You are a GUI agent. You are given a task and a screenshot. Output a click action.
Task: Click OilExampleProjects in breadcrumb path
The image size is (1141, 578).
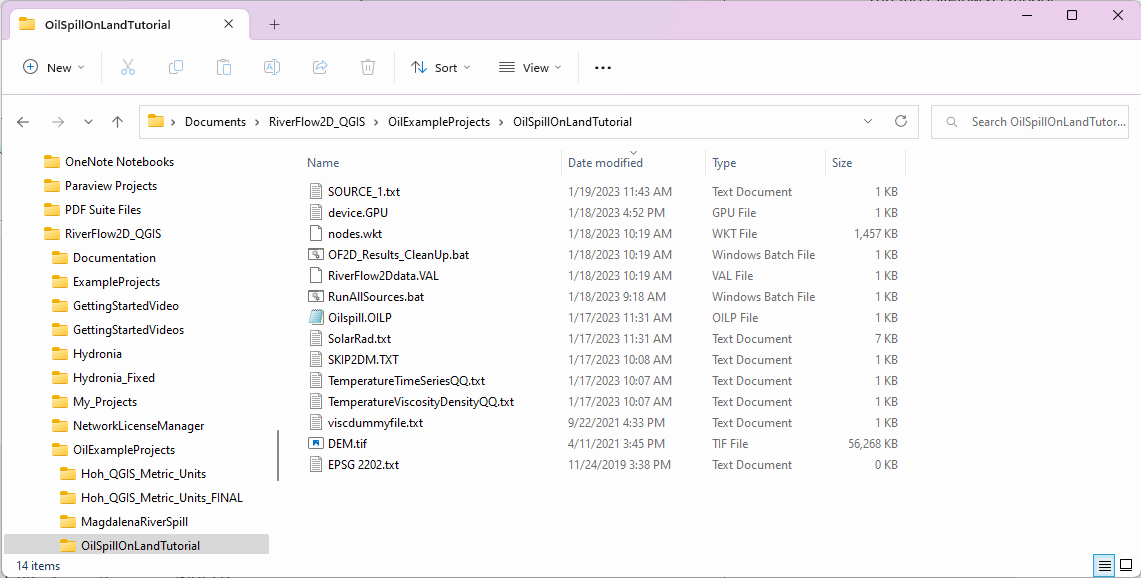439,122
